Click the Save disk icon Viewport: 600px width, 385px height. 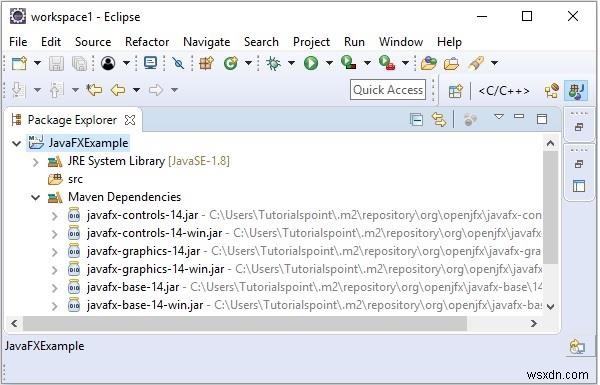point(56,64)
